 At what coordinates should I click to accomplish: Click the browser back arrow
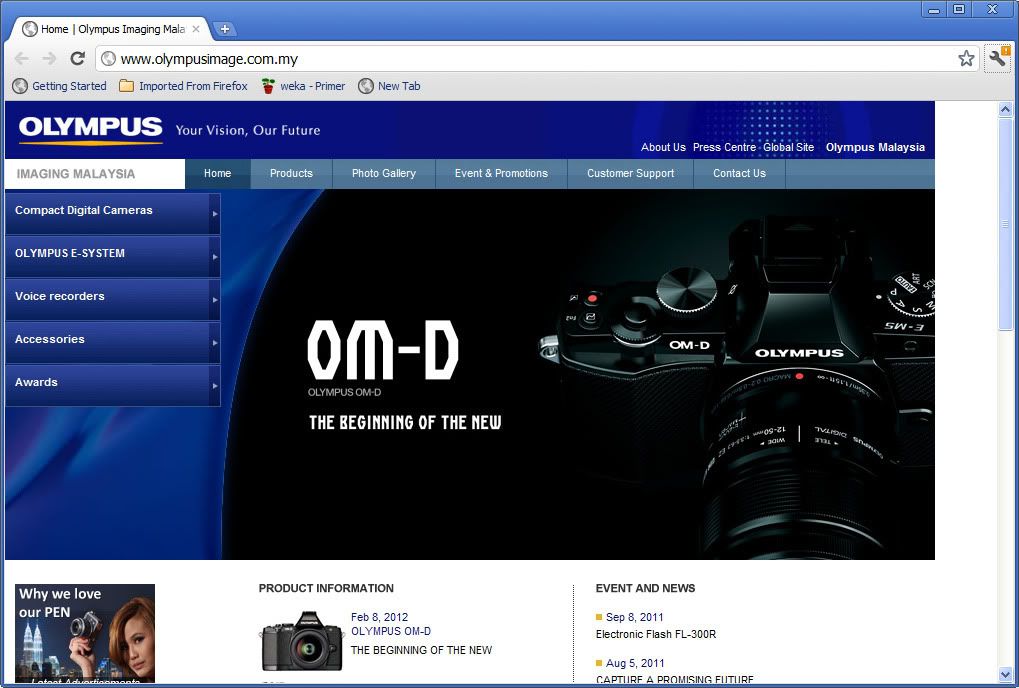[21, 58]
